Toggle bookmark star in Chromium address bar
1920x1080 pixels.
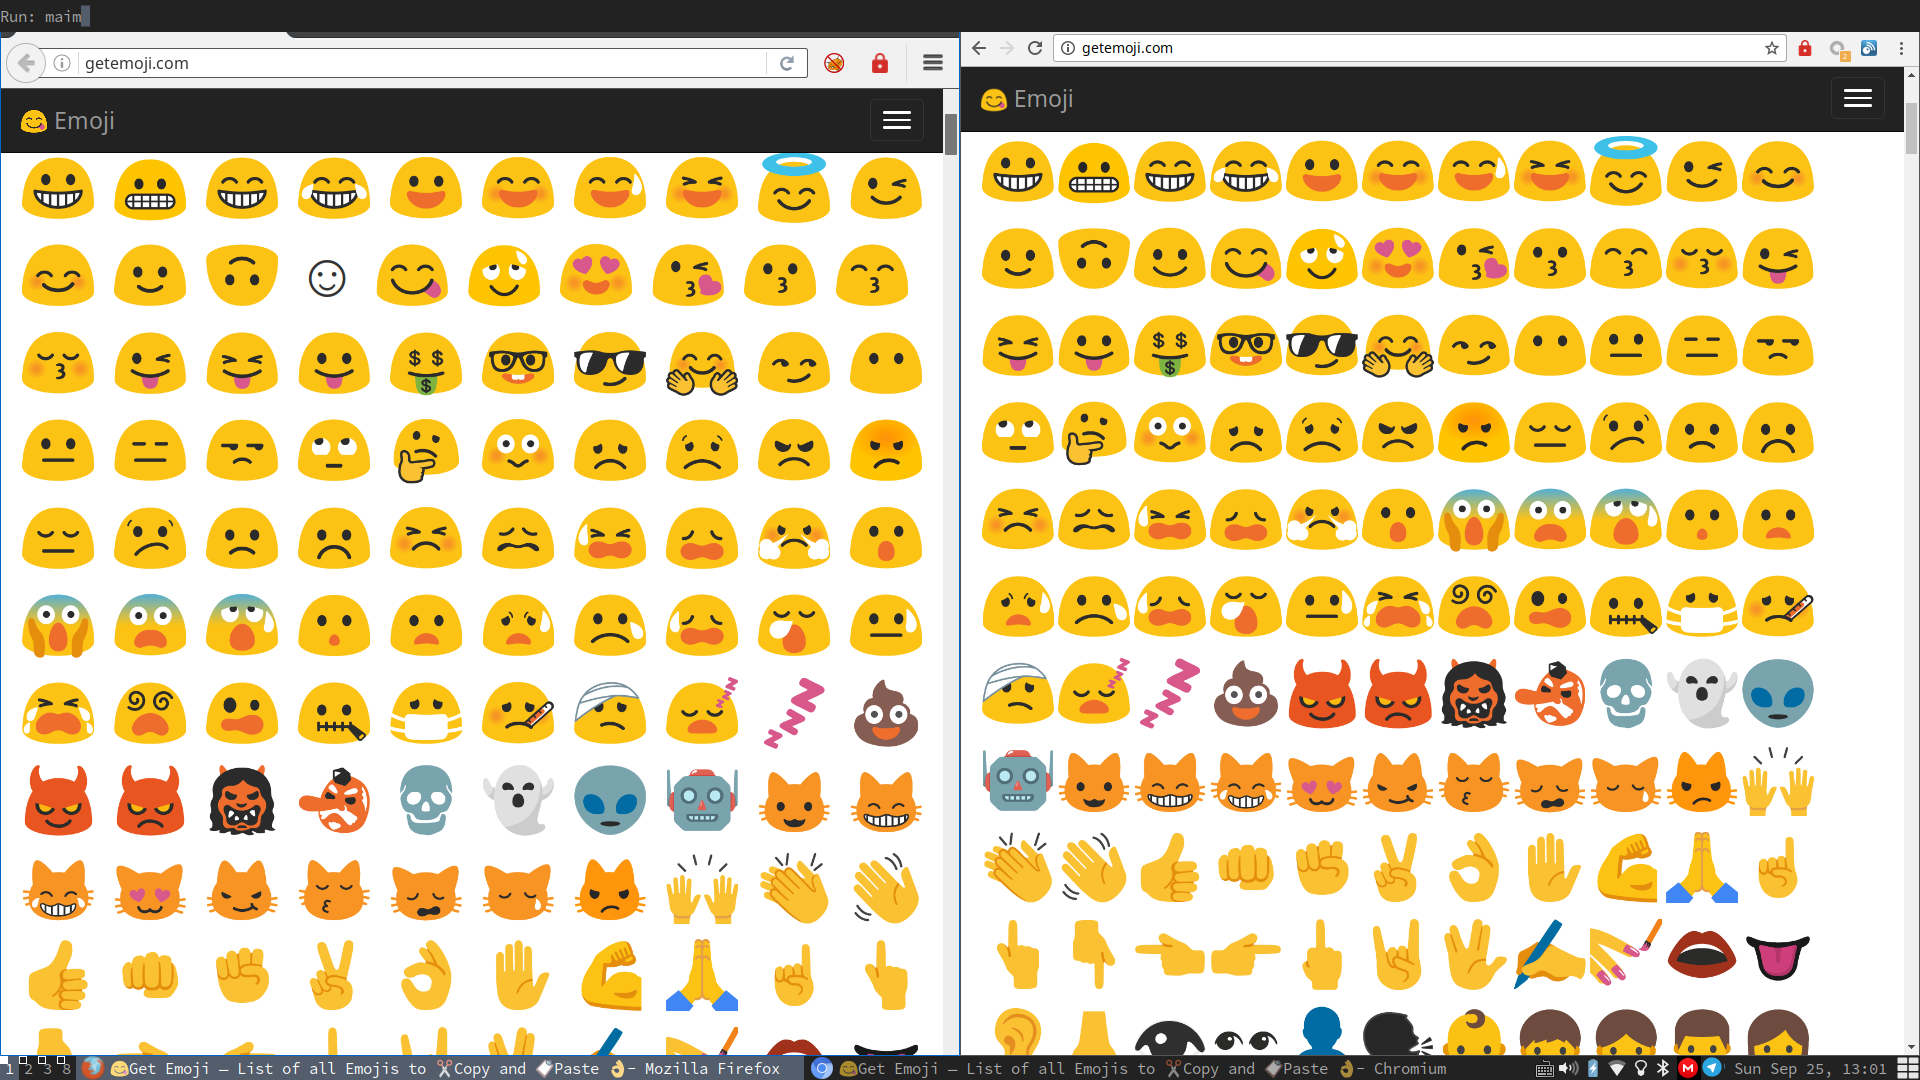click(x=1771, y=48)
